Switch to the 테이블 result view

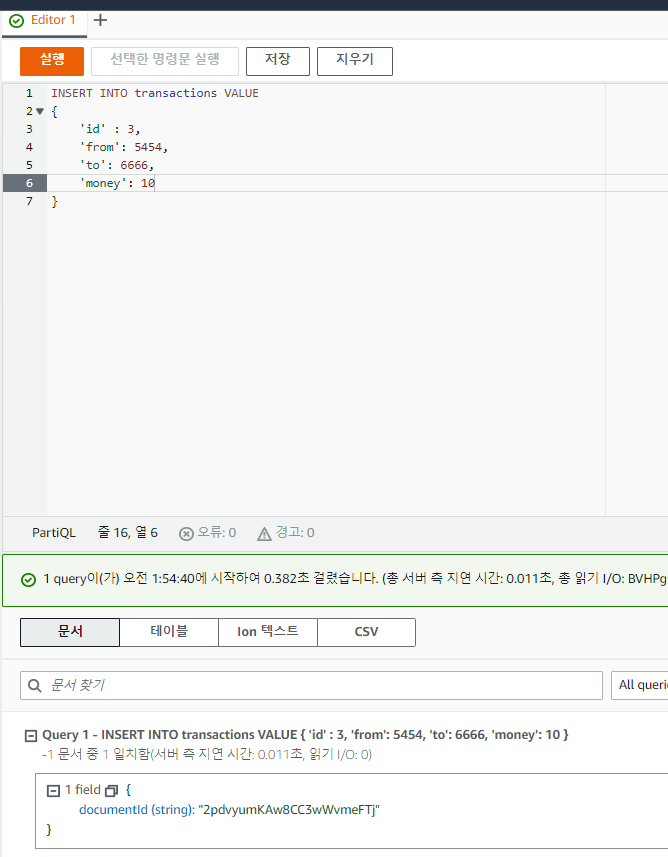tap(169, 632)
